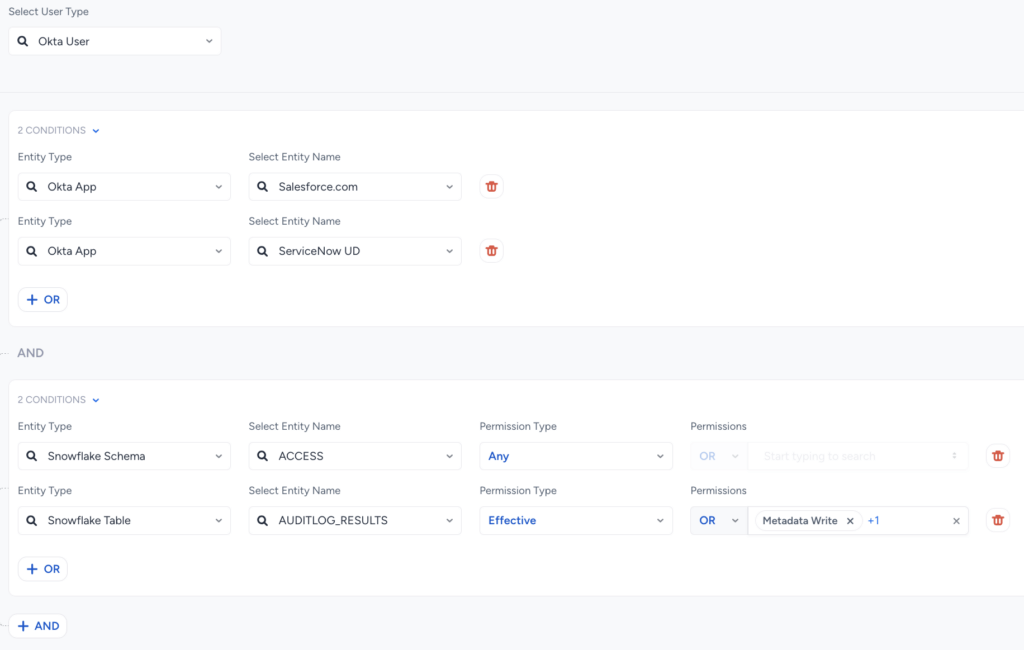Show the +1 hidden permission
Viewport: 1024px width, 650px height.
[873, 521]
